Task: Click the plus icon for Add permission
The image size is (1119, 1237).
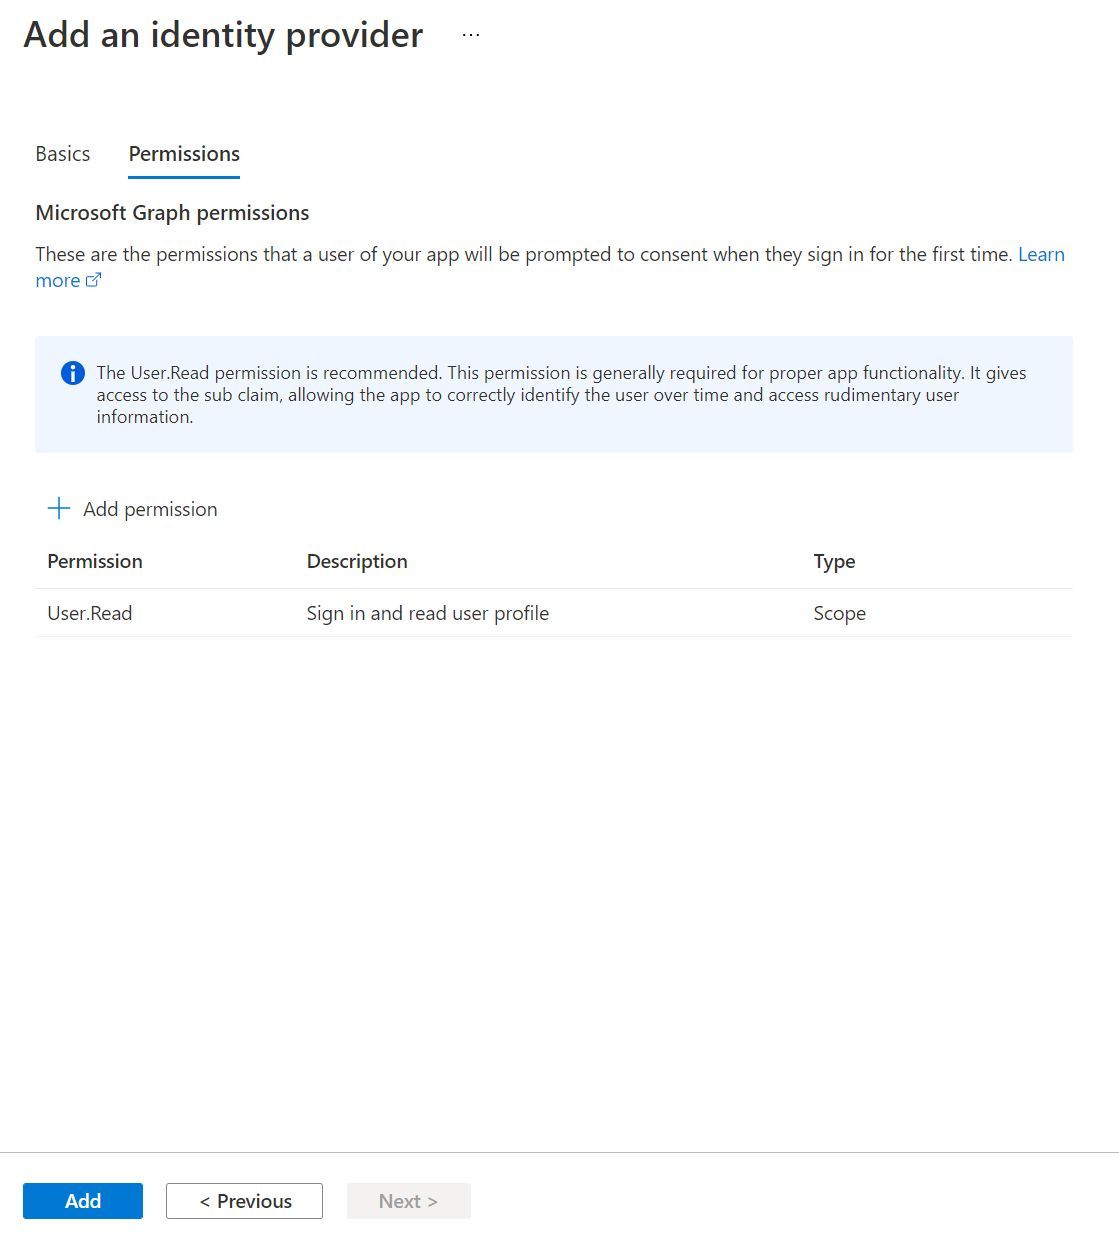Action: [x=59, y=508]
